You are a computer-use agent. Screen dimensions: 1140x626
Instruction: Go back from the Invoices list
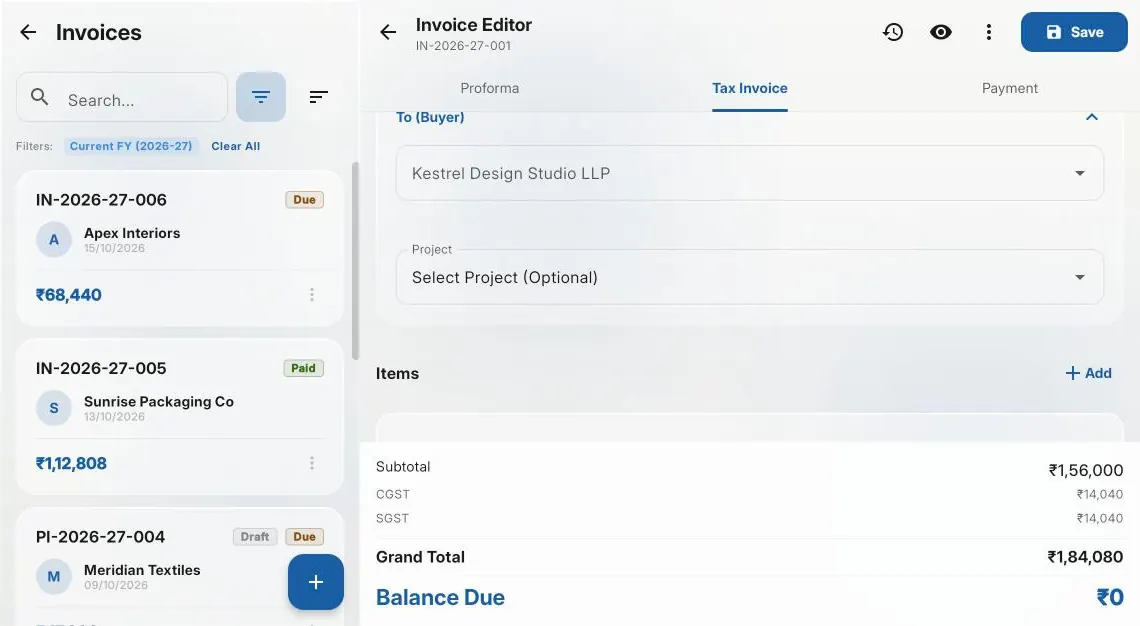(x=28, y=32)
